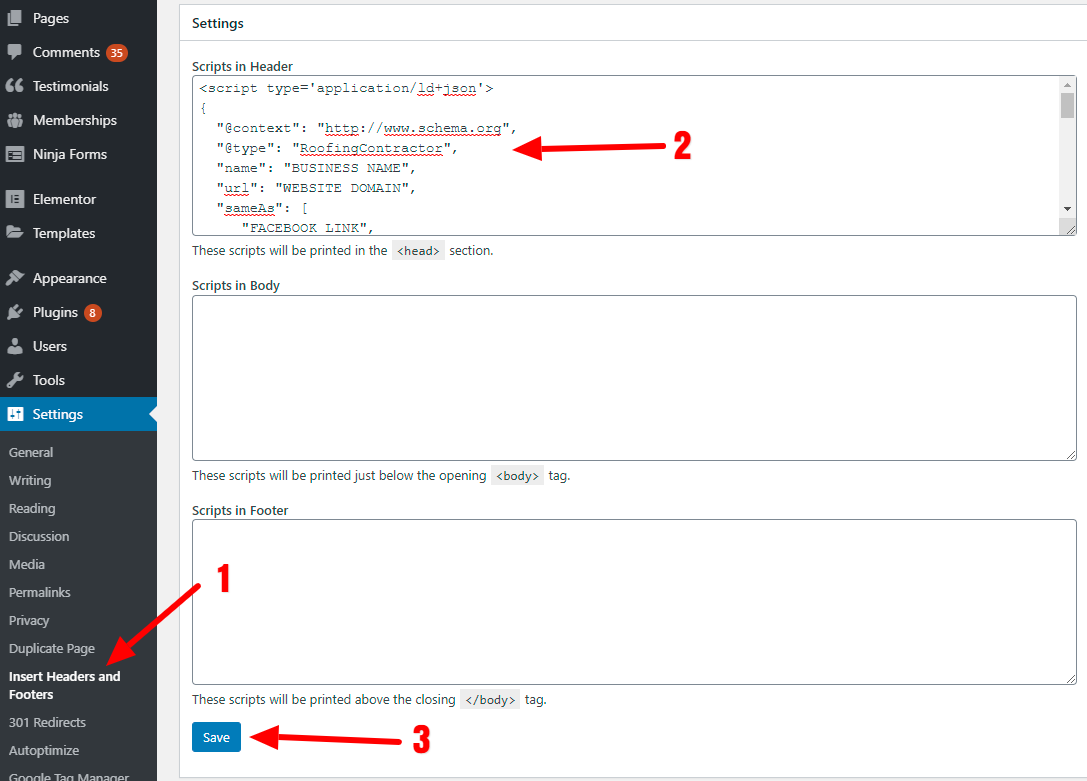The width and height of the screenshot is (1087, 781).
Task: Click the Testimonials quote icon
Action: 15,86
